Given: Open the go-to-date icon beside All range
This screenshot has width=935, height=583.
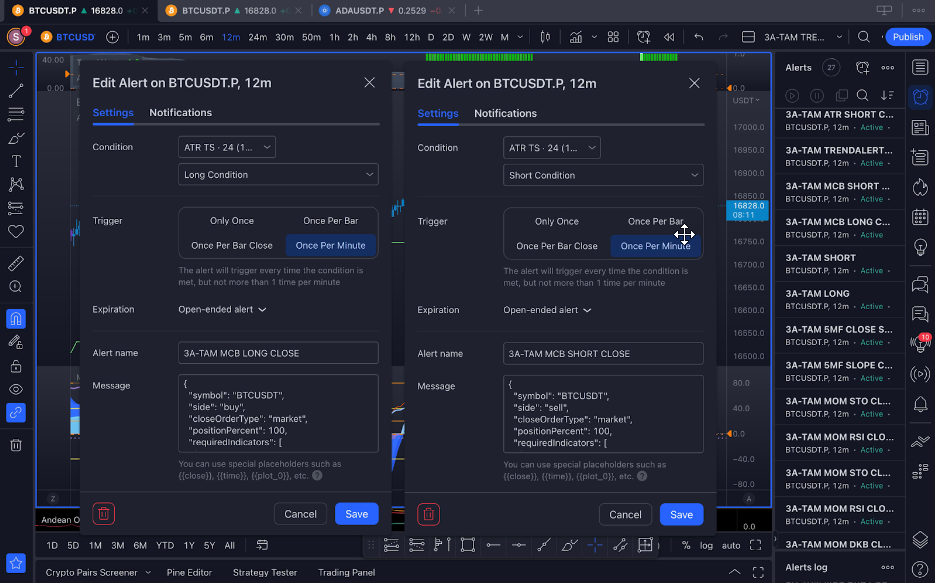Looking at the screenshot, I should point(262,545).
